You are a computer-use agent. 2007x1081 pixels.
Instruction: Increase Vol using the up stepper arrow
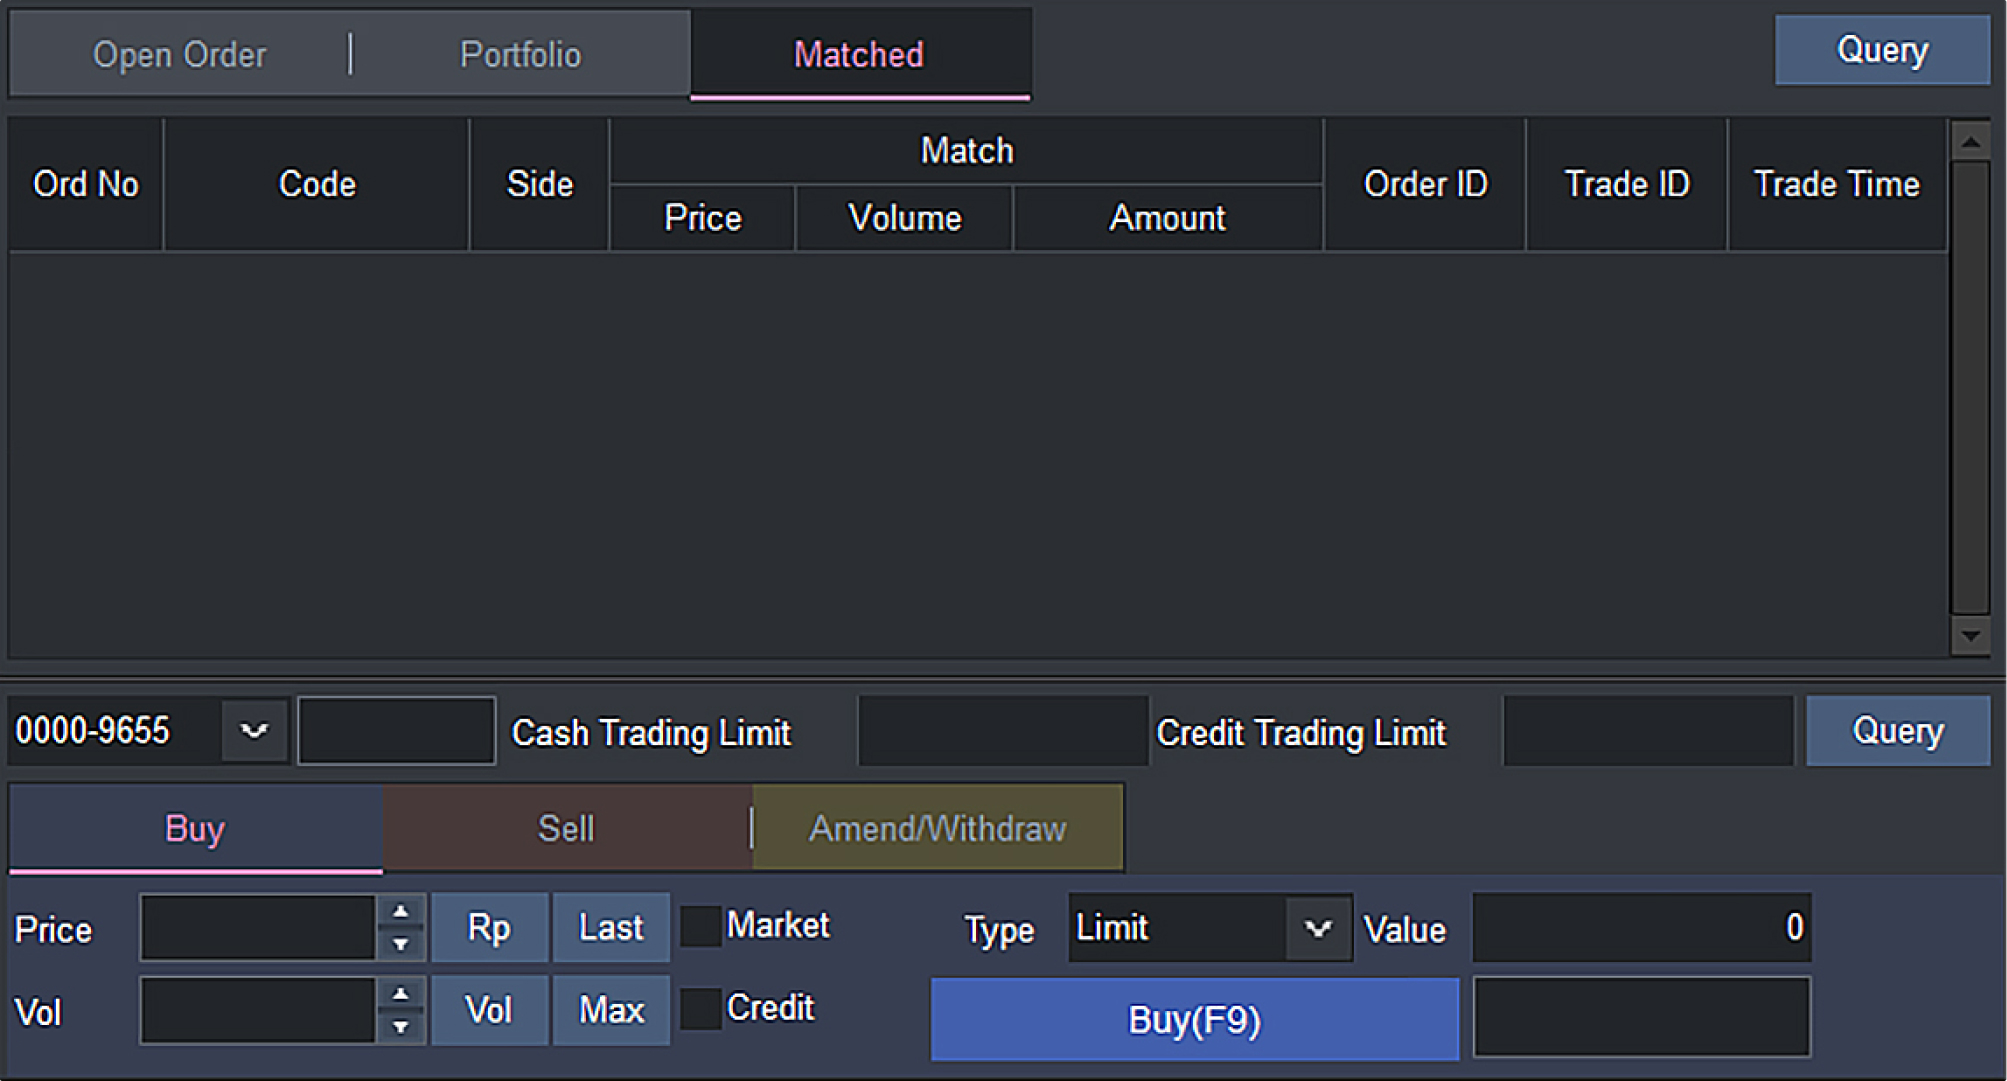pyautogui.click(x=402, y=994)
